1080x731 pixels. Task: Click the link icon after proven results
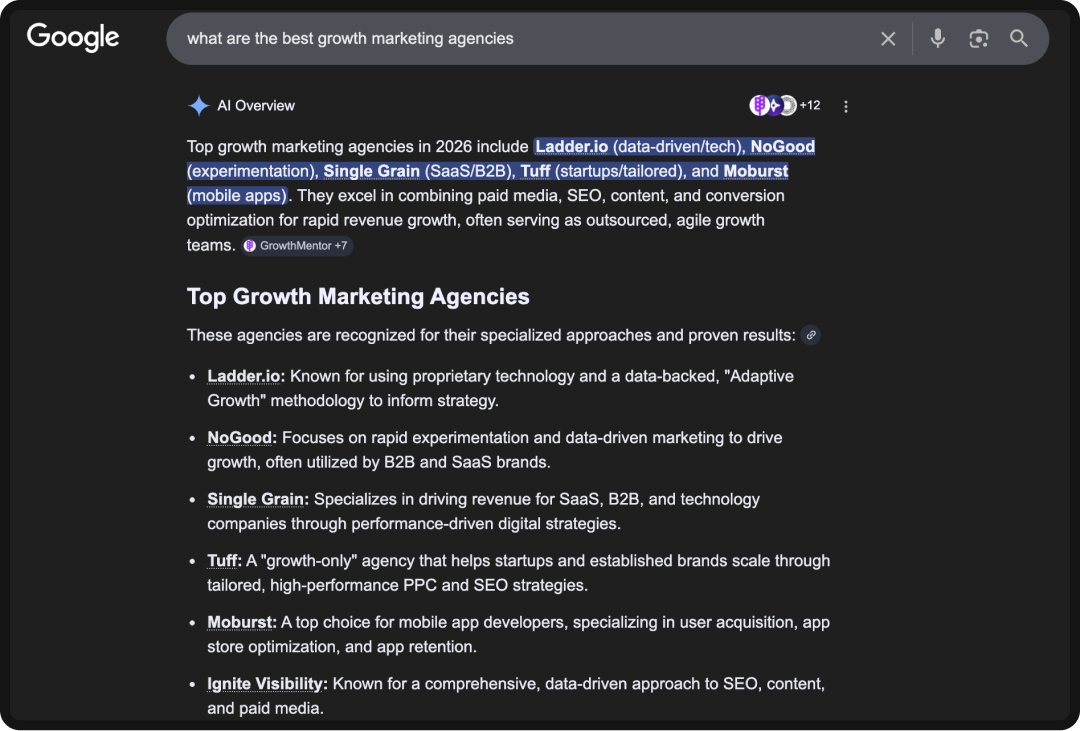tap(811, 335)
